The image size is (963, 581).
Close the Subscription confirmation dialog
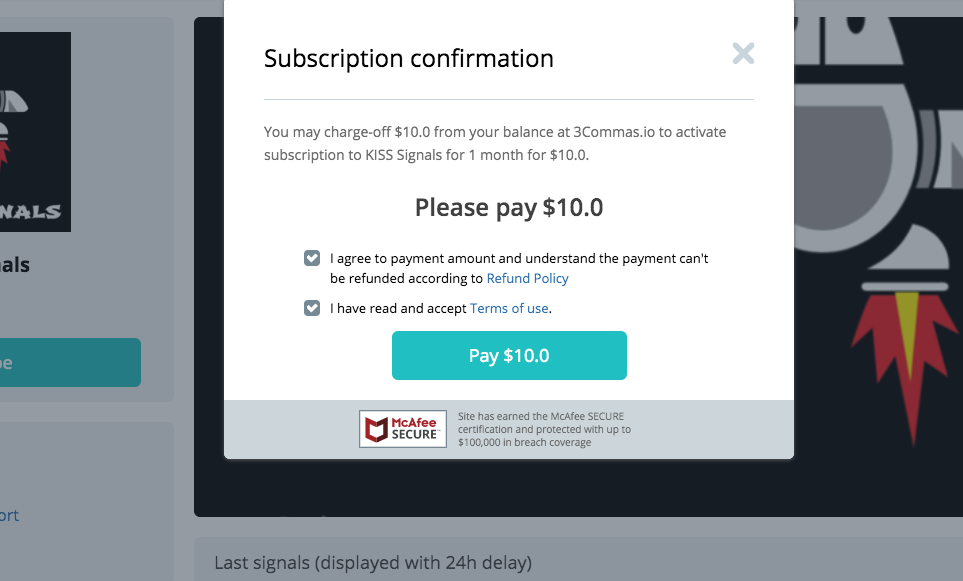pos(743,53)
